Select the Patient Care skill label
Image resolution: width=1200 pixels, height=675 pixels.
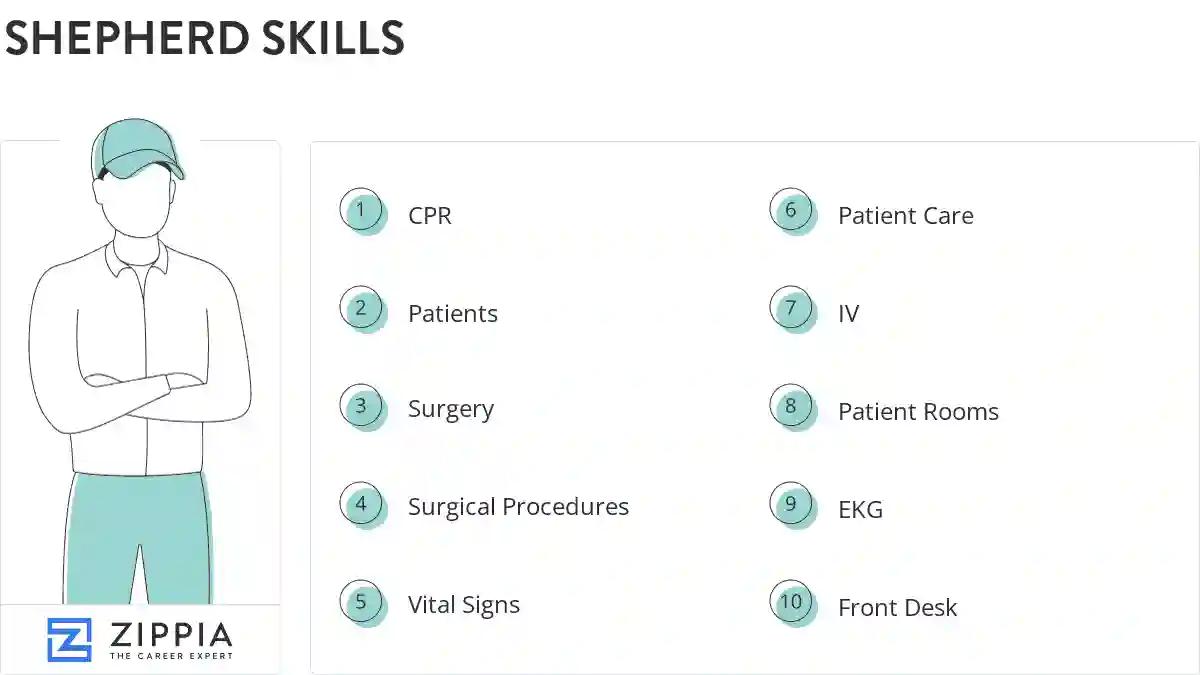click(x=906, y=216)
